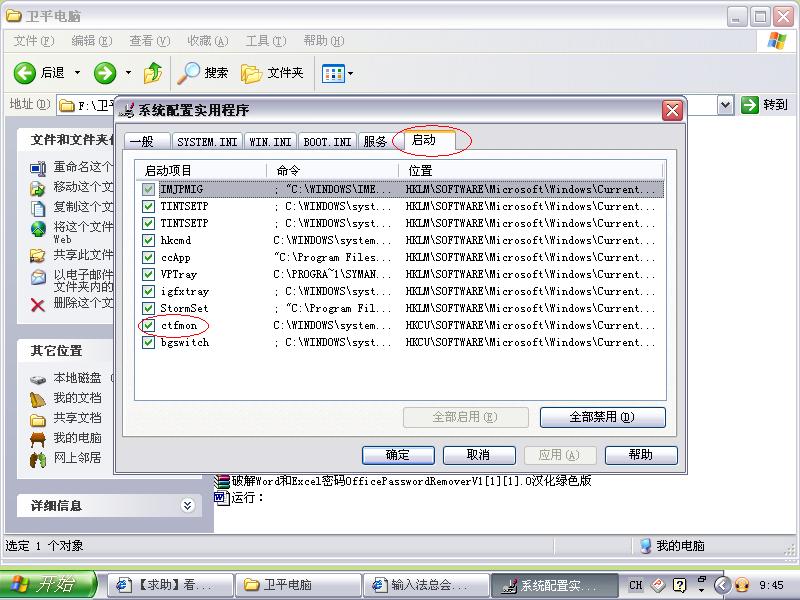Viewport: 800px width, 600px height.
Task: Toggle the ctfmon startup checkbox
Action: pos(148,326)
